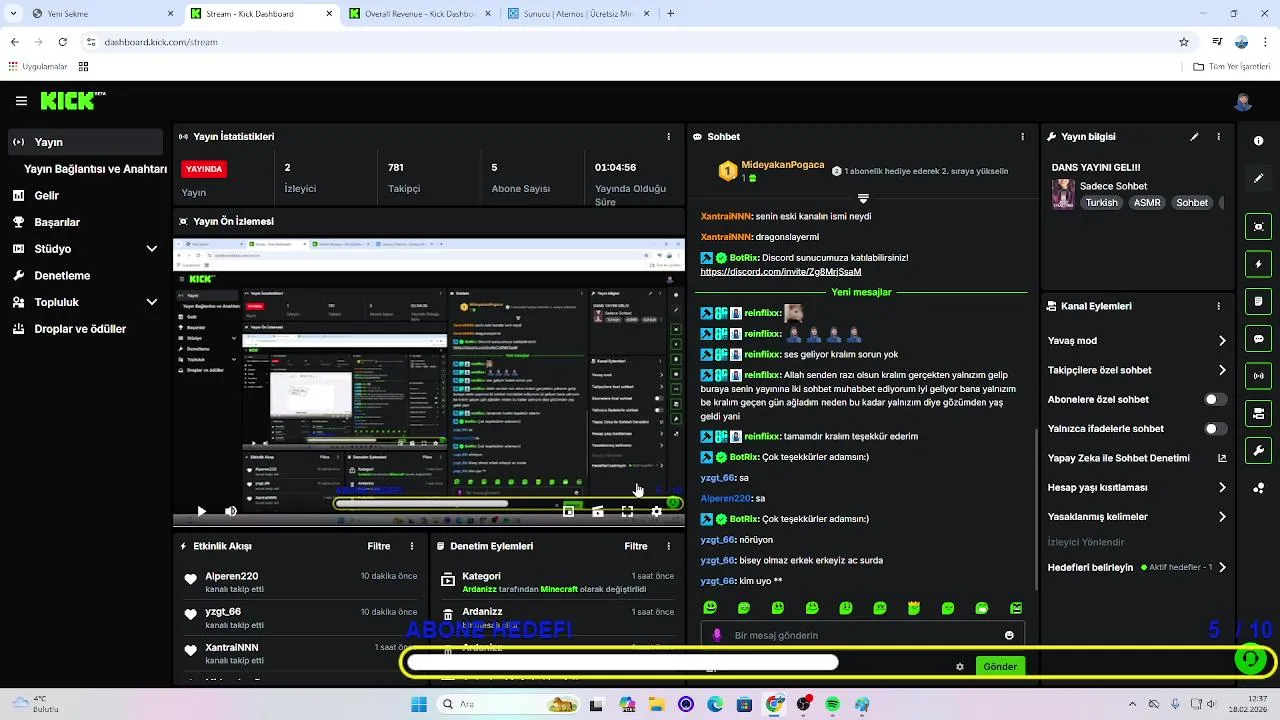Open stream preview settings gear
Image resolution: width=1280 pixels, height=720 pixels.
[656, 511]
